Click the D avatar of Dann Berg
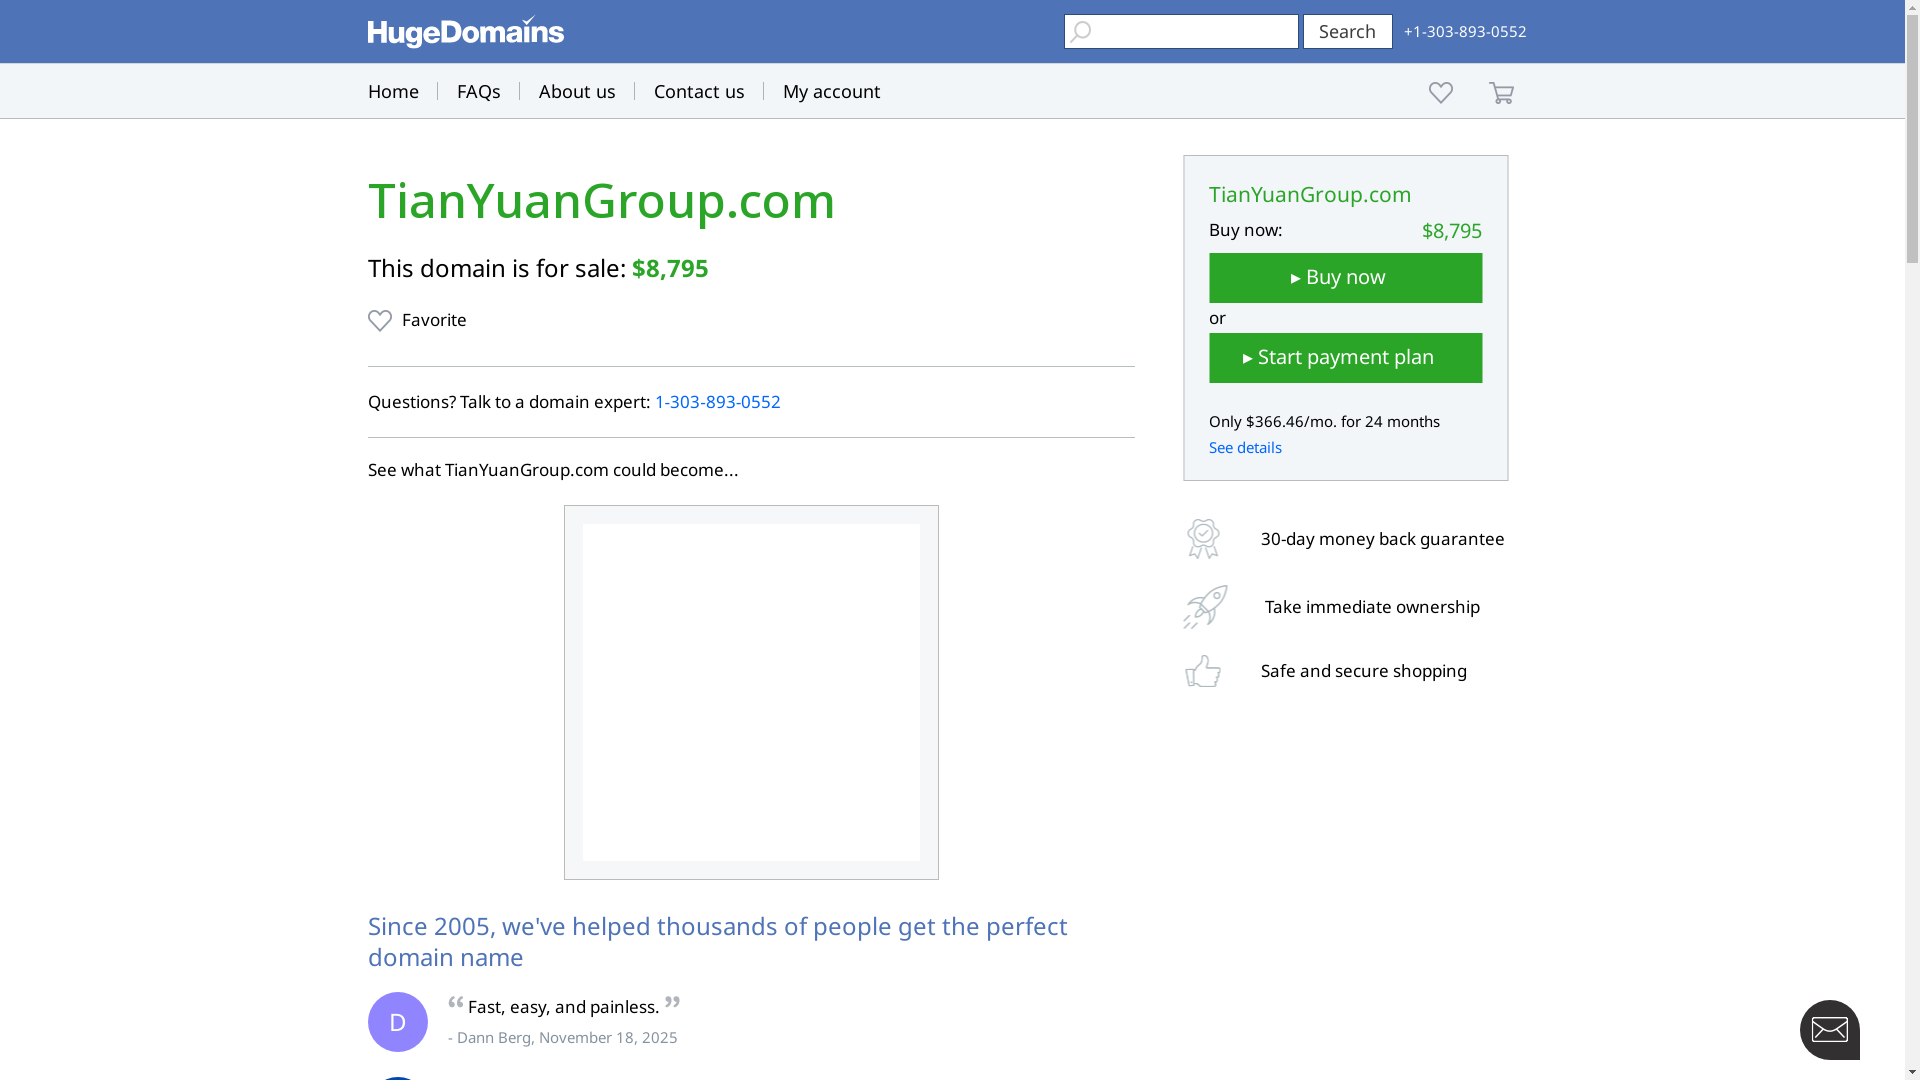Viewport: 1920px width, 1080px height. click(x=397, y=1022)
